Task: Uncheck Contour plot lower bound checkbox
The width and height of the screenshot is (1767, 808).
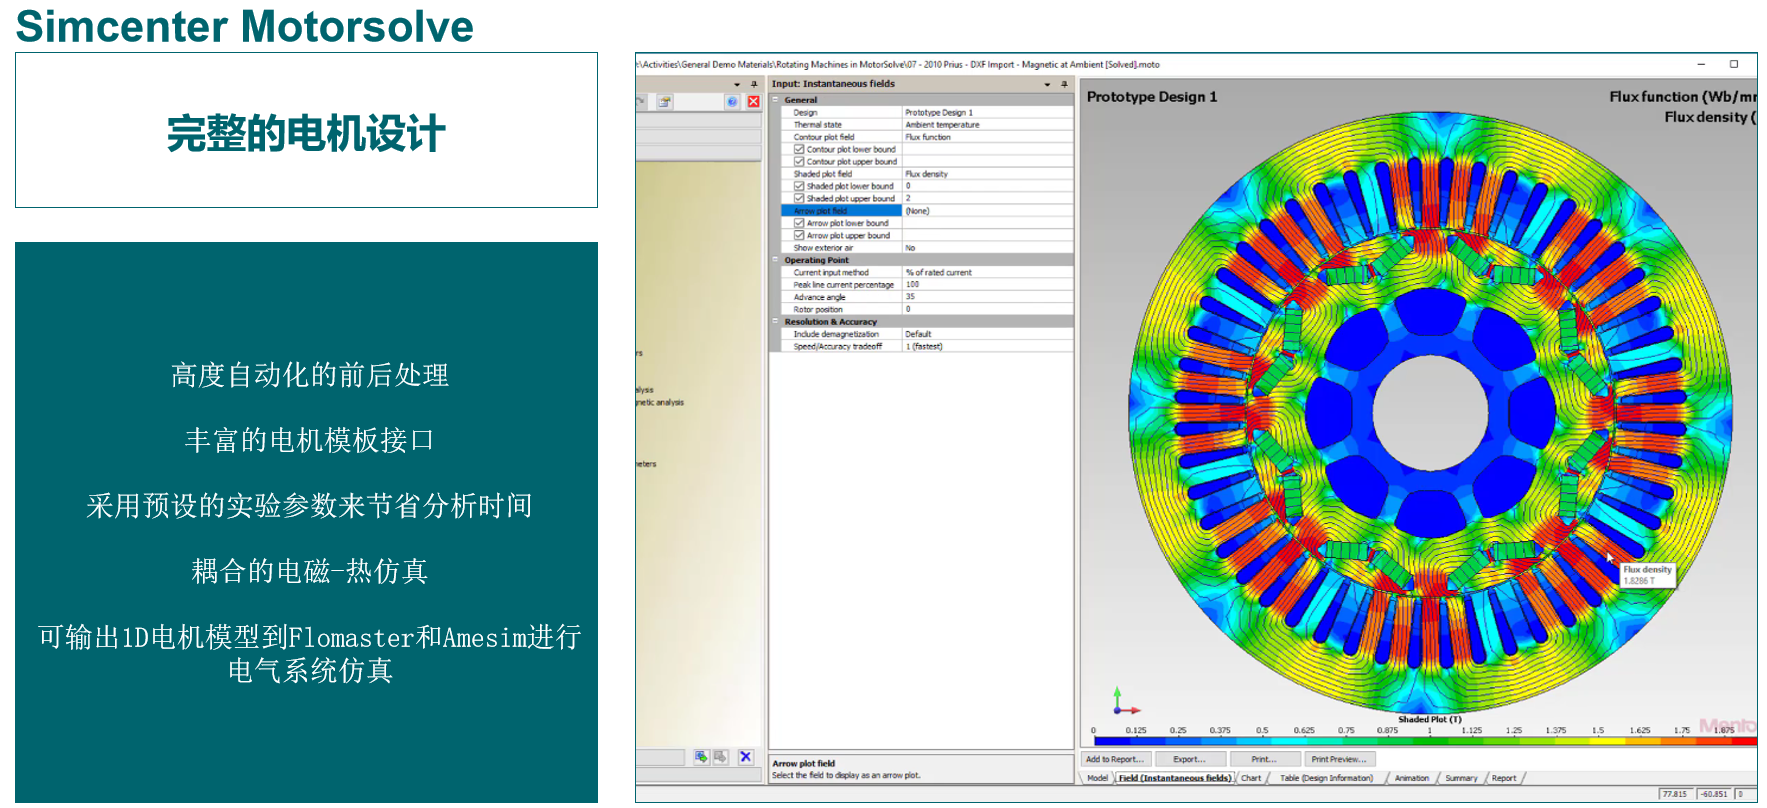Action: click(799, 150)
